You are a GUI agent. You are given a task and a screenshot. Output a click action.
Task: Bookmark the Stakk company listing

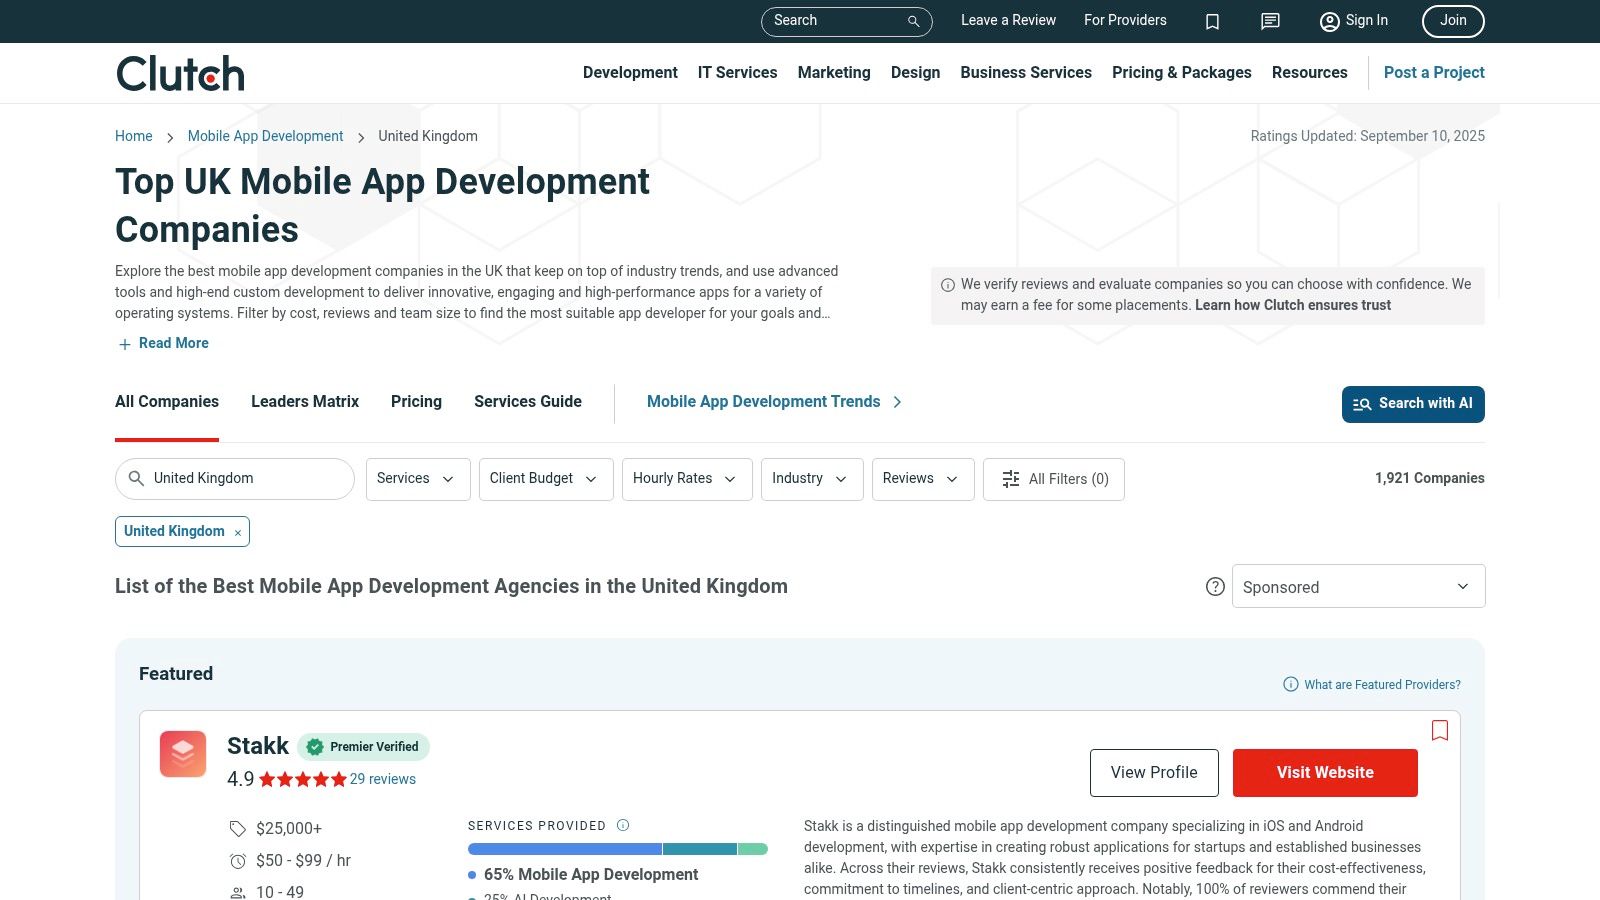(x=1440, y=730)
